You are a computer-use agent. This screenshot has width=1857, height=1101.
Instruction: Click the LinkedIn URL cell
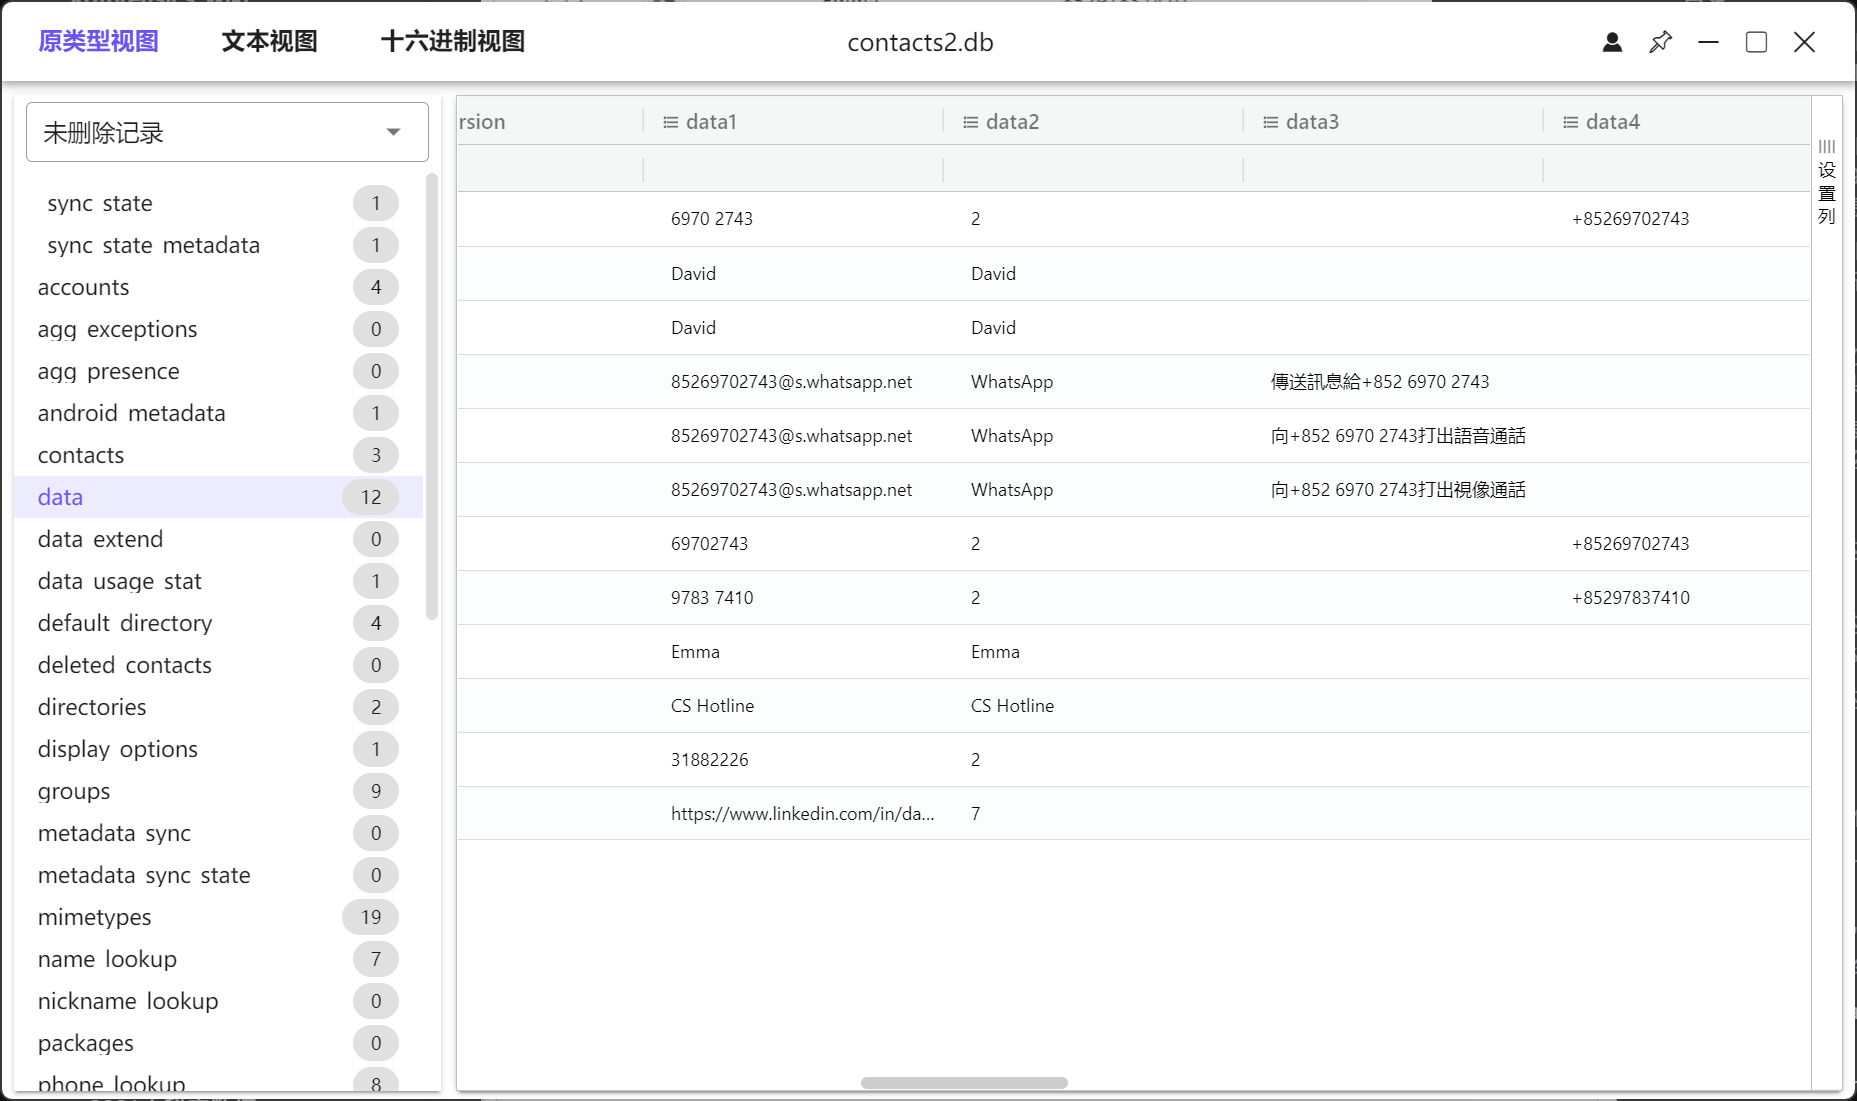click(x=802, y=814)
